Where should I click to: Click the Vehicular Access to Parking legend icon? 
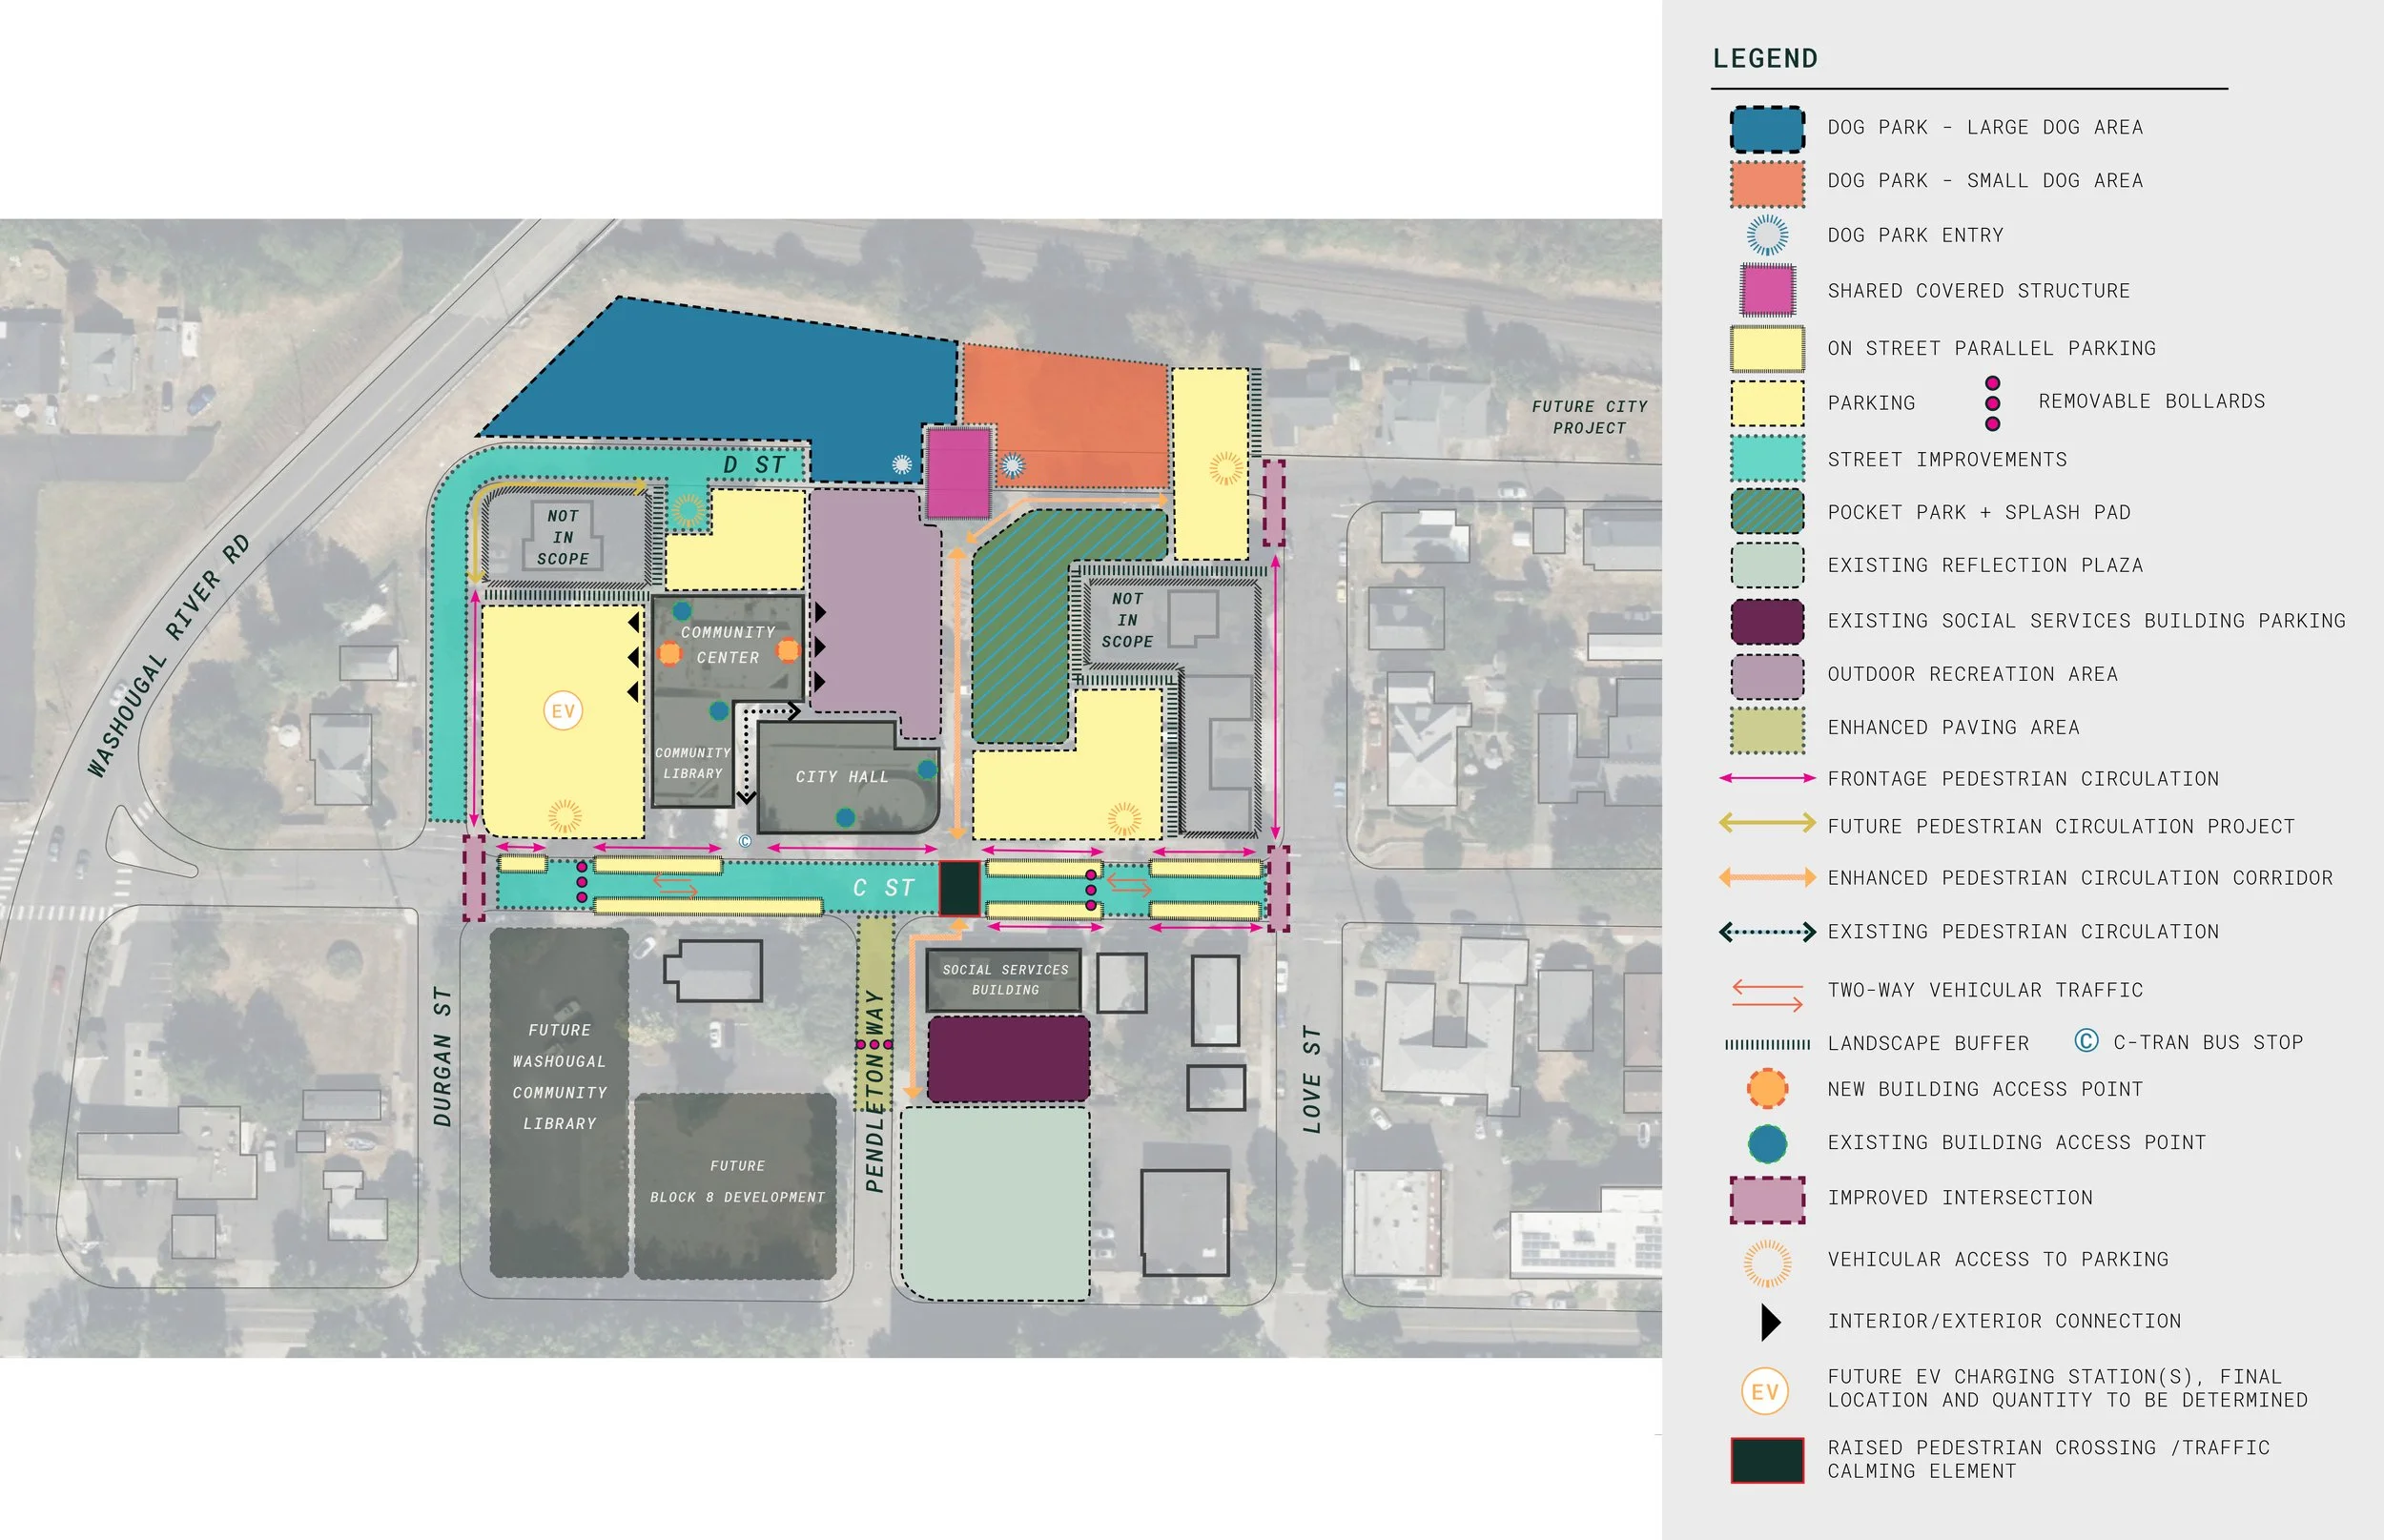click(1767, 1262)
